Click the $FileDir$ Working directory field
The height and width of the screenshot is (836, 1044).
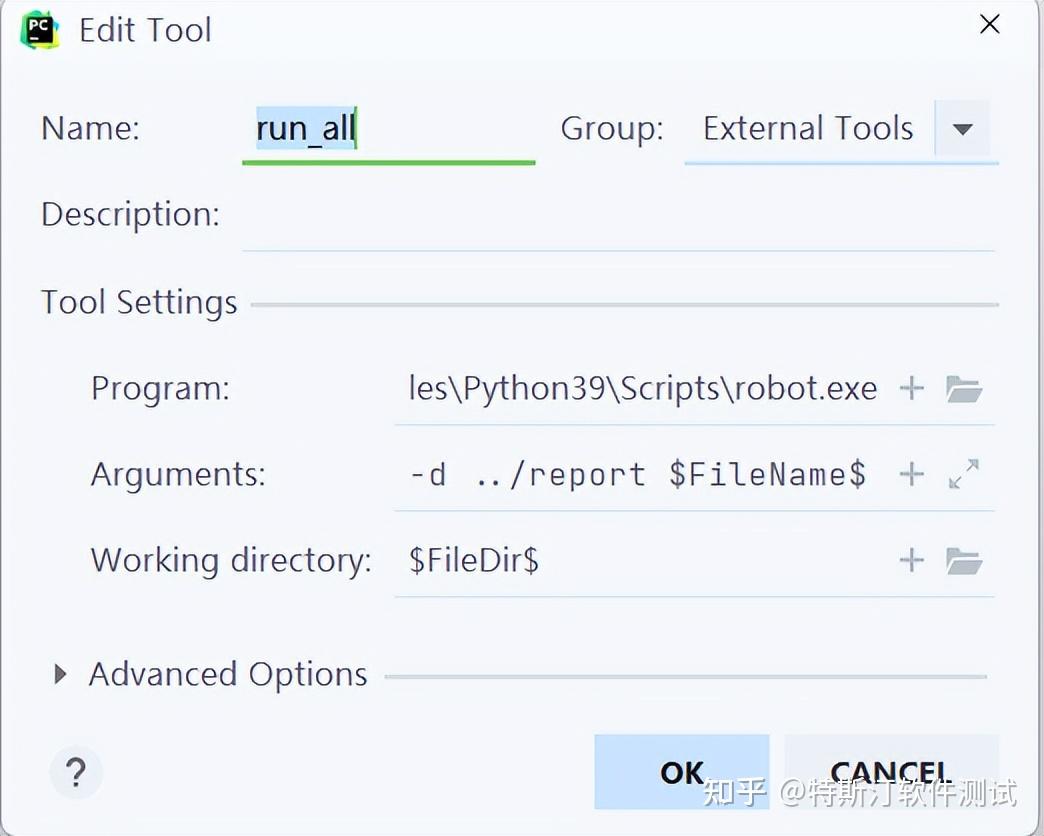pos(640,560)
